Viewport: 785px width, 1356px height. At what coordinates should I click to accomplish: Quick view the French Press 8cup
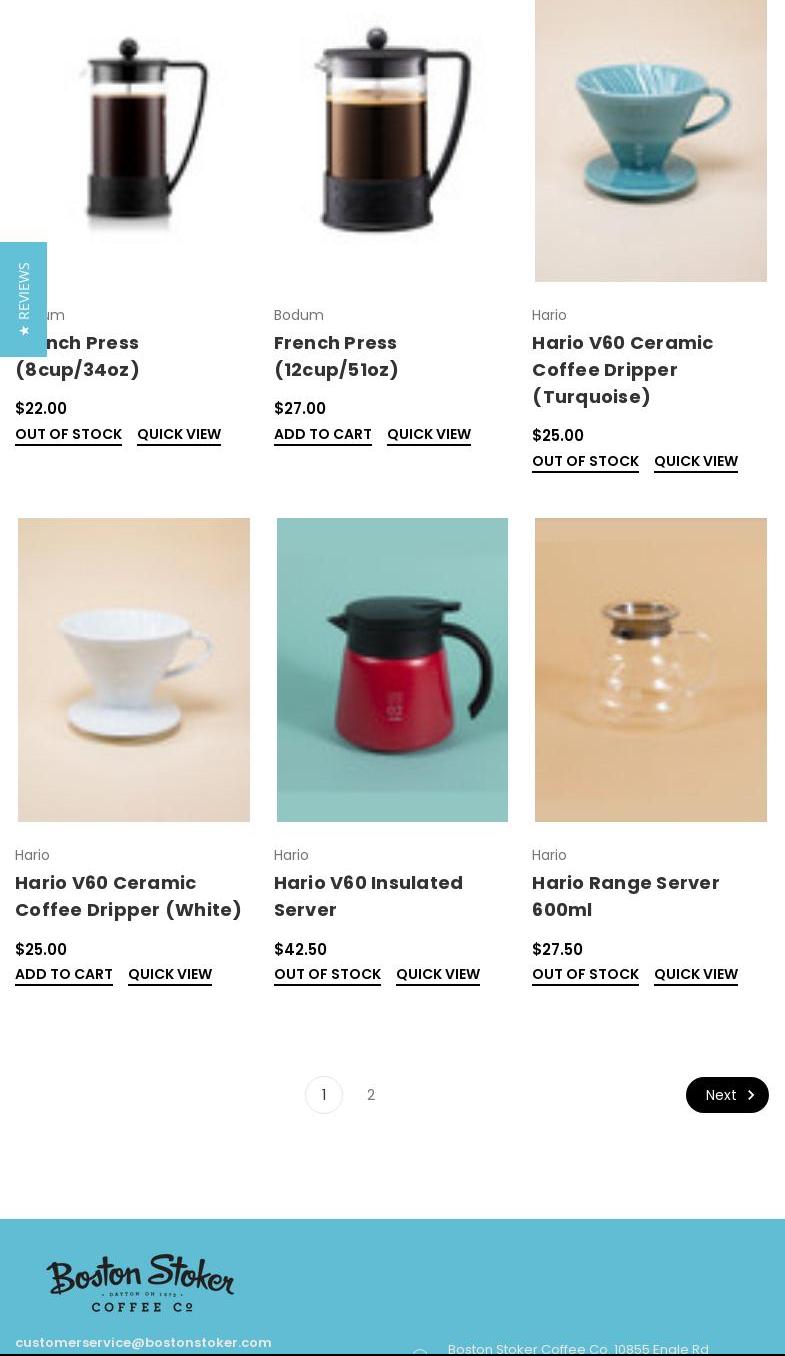click(179, 434)
